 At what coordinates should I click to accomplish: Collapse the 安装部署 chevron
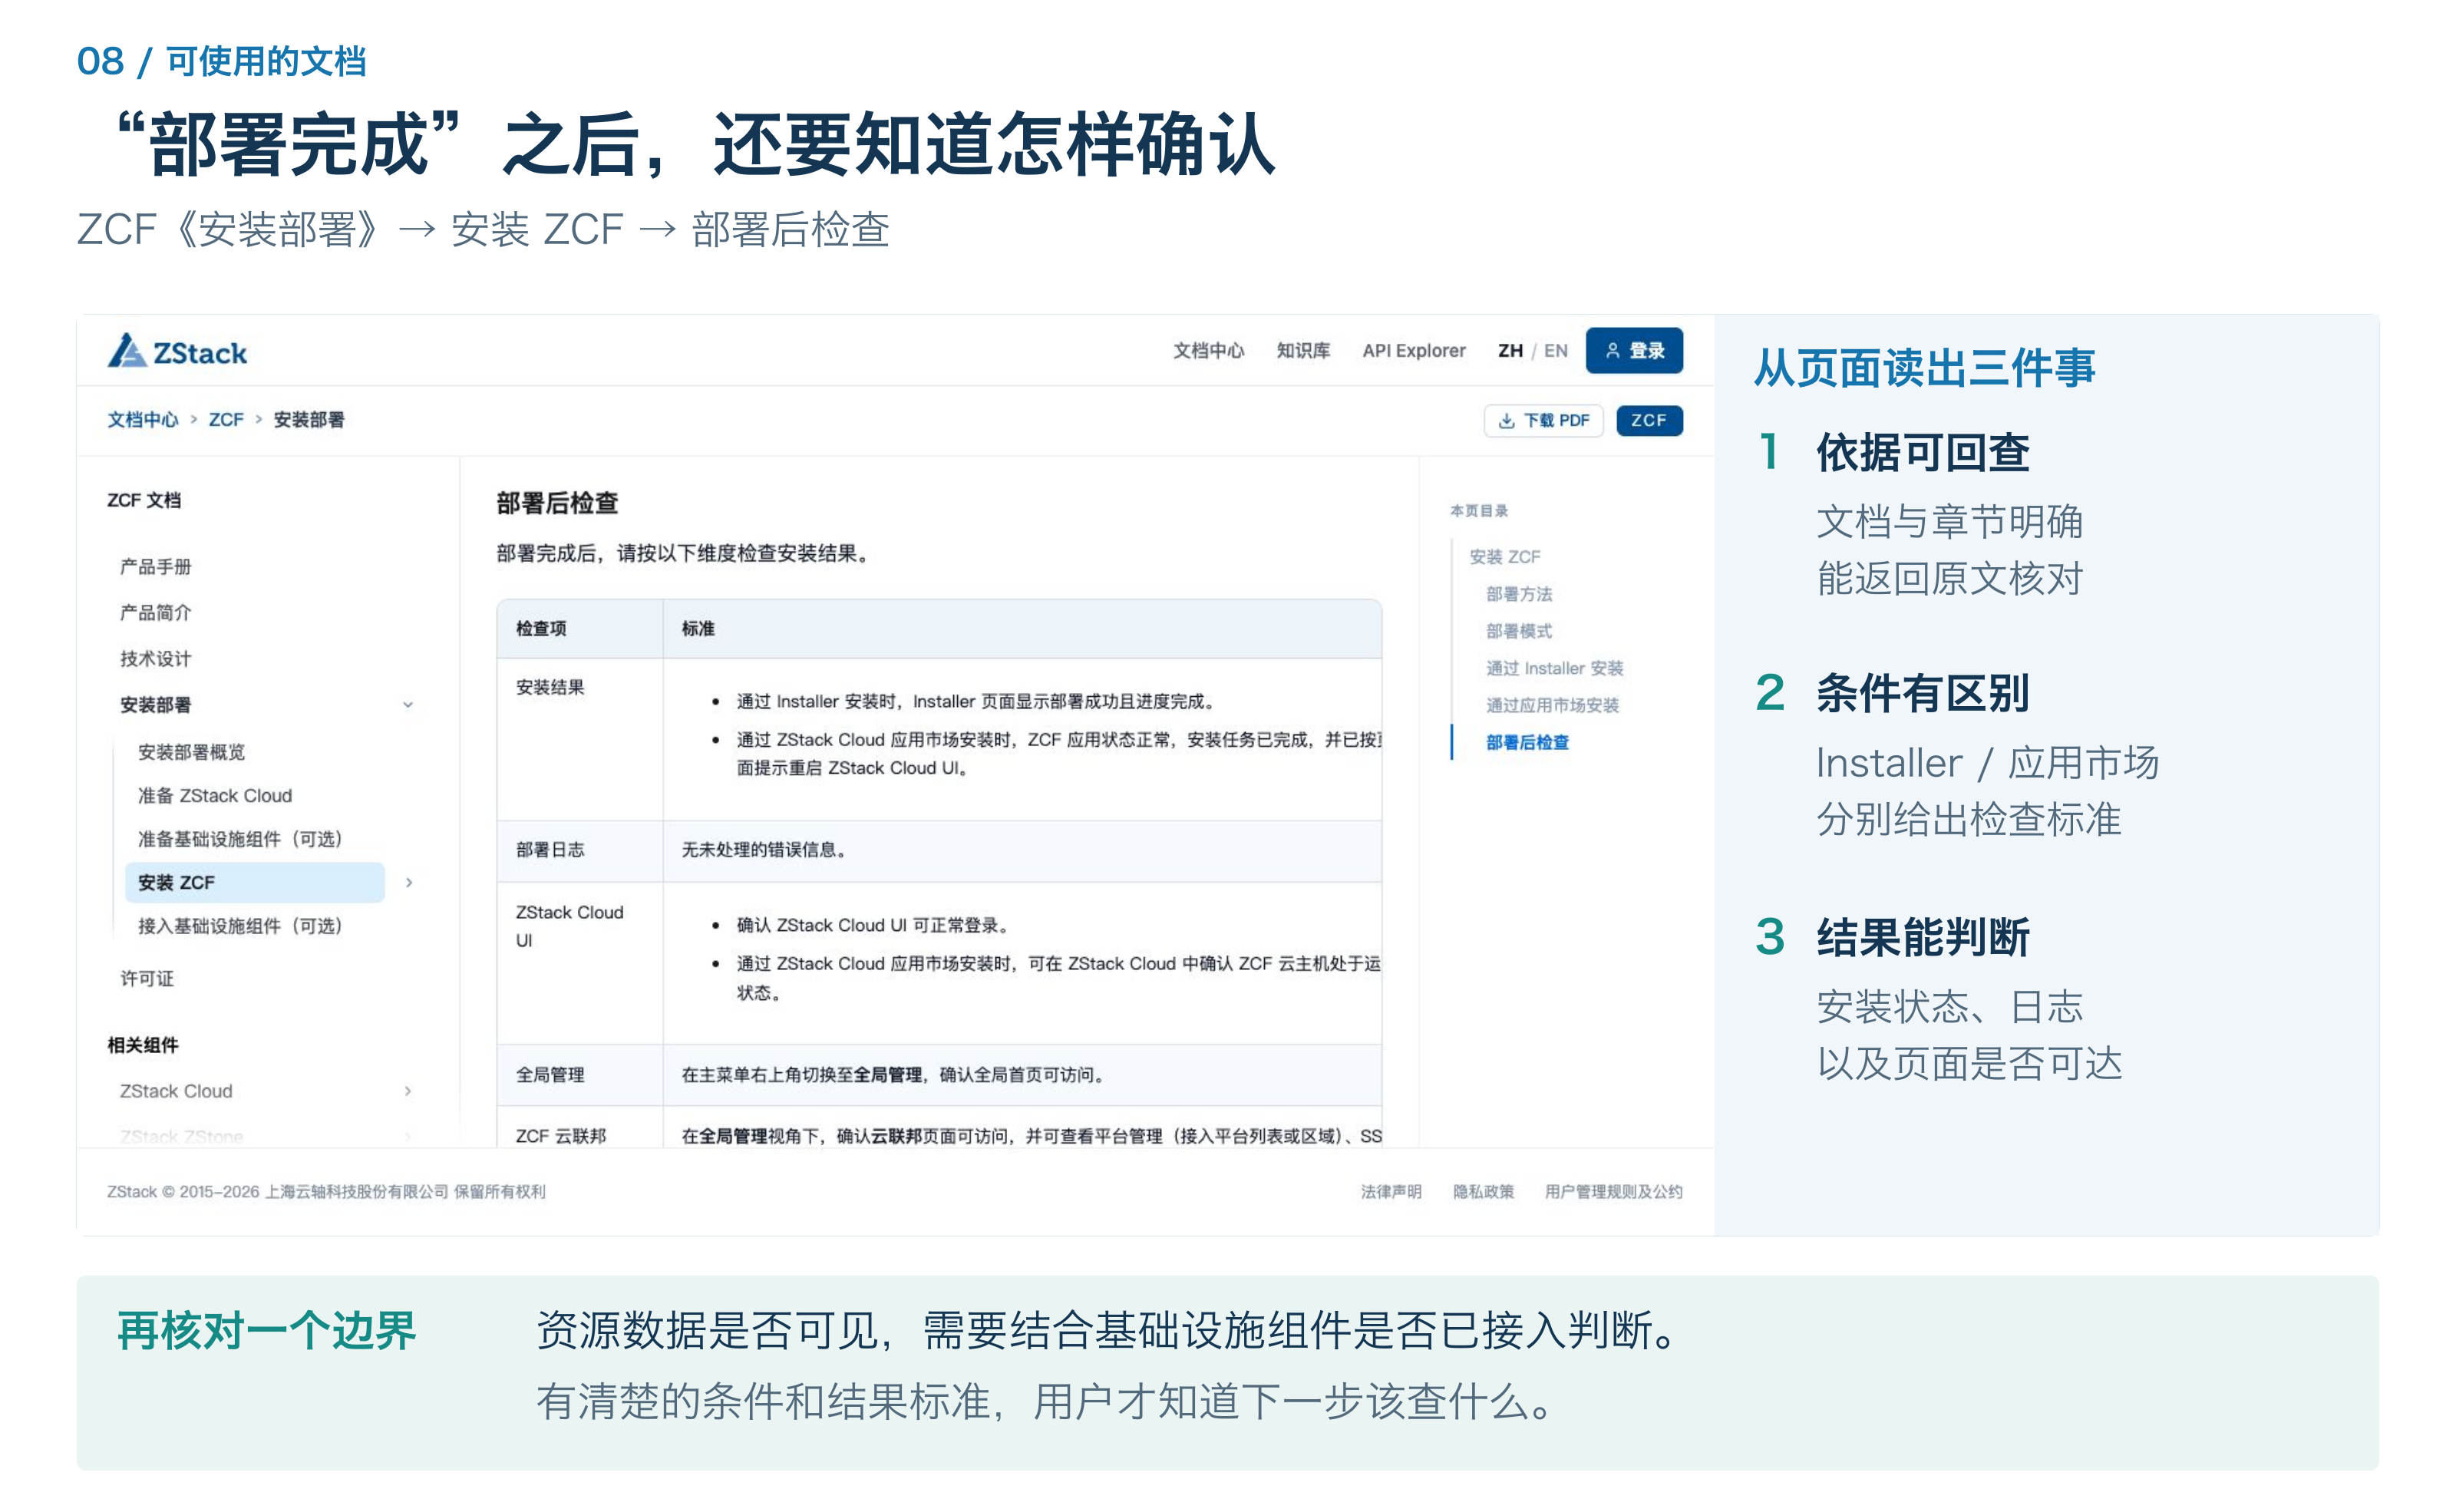(408, 705)
